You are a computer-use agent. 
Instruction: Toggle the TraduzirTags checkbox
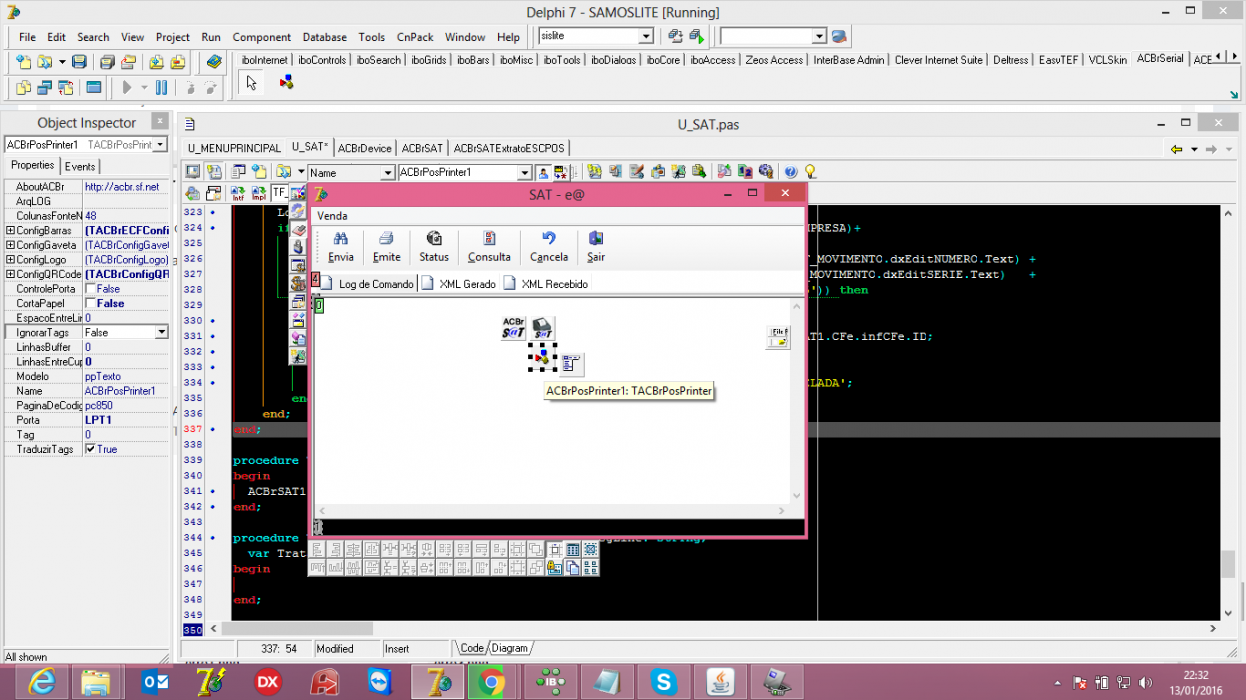click(x=90, y=449)
